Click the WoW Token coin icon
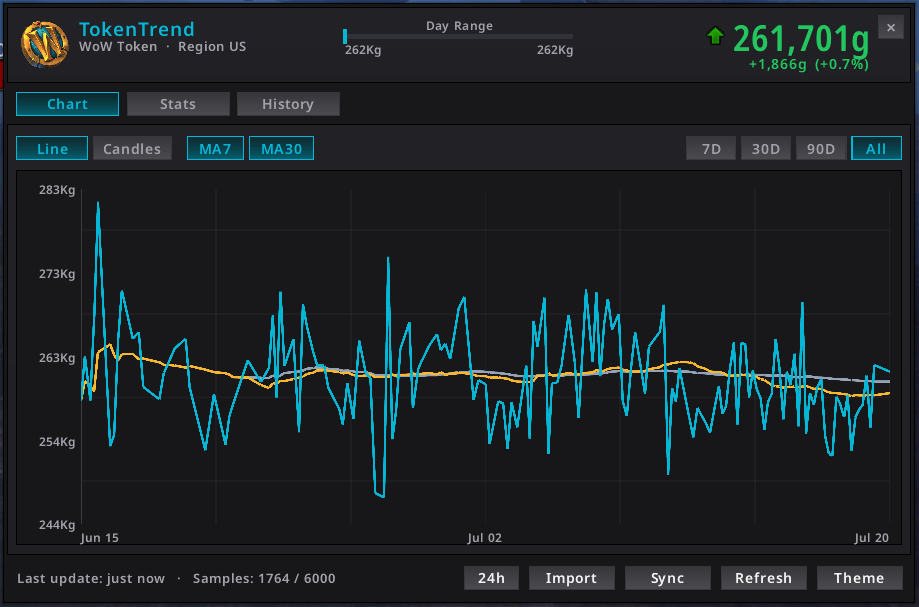The height and width of the screenshot is (607, 919). tap(45, 43)
